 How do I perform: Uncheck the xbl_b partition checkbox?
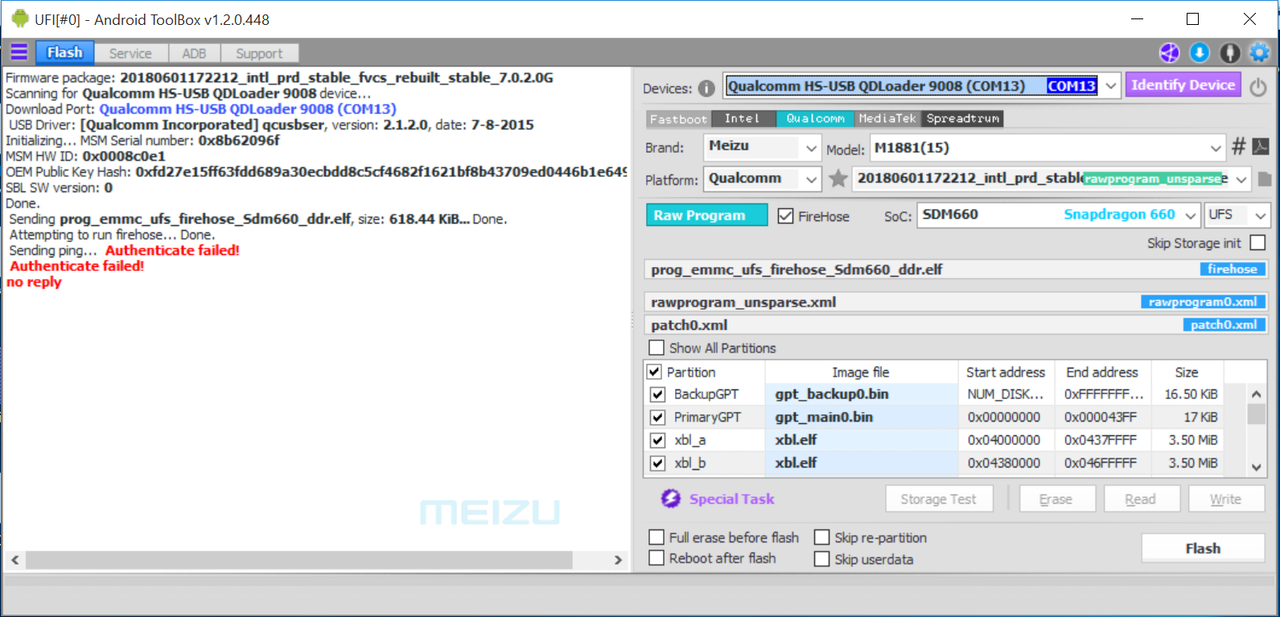tap(657, 463)
